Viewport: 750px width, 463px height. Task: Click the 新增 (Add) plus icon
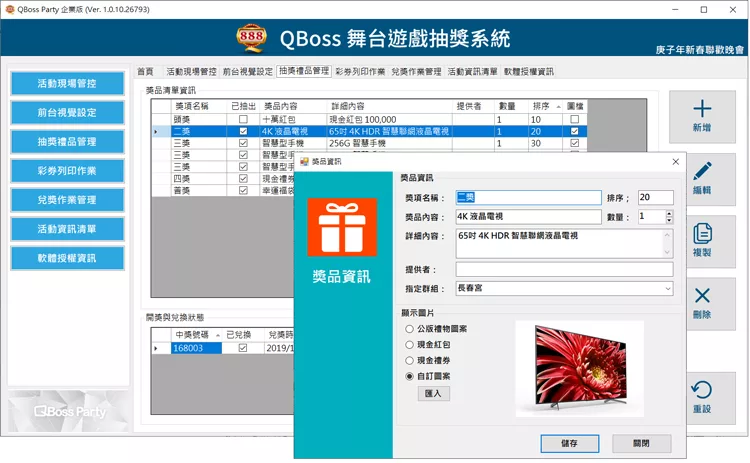701,109
